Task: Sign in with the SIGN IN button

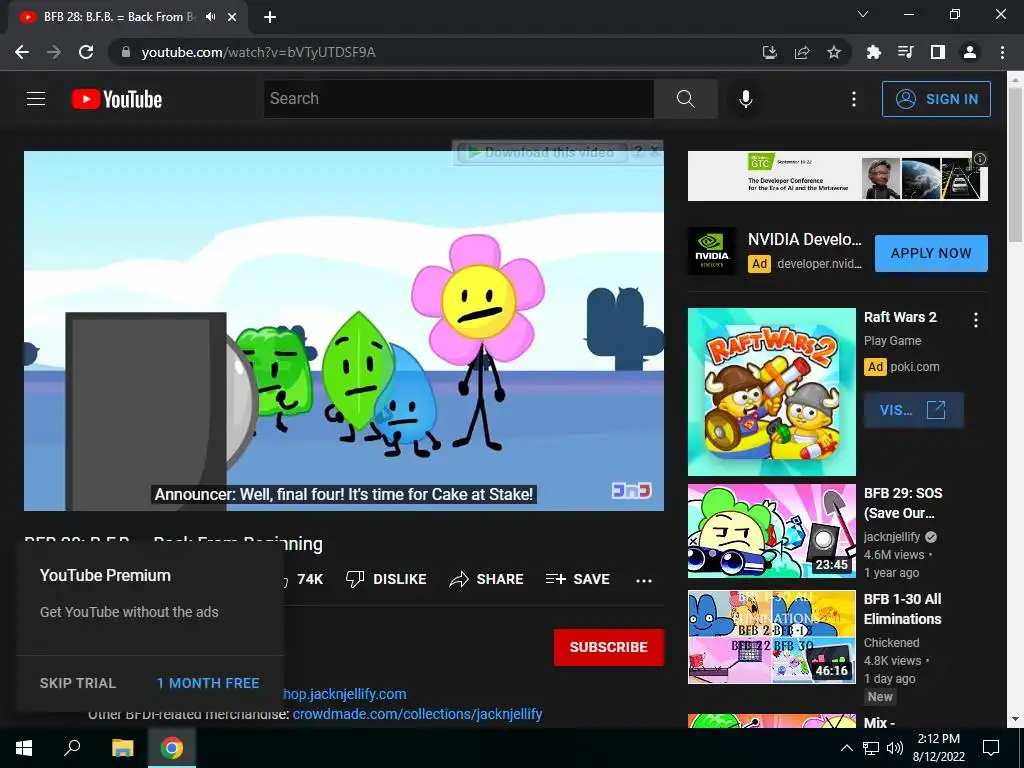Action: (x=936, y=99)
